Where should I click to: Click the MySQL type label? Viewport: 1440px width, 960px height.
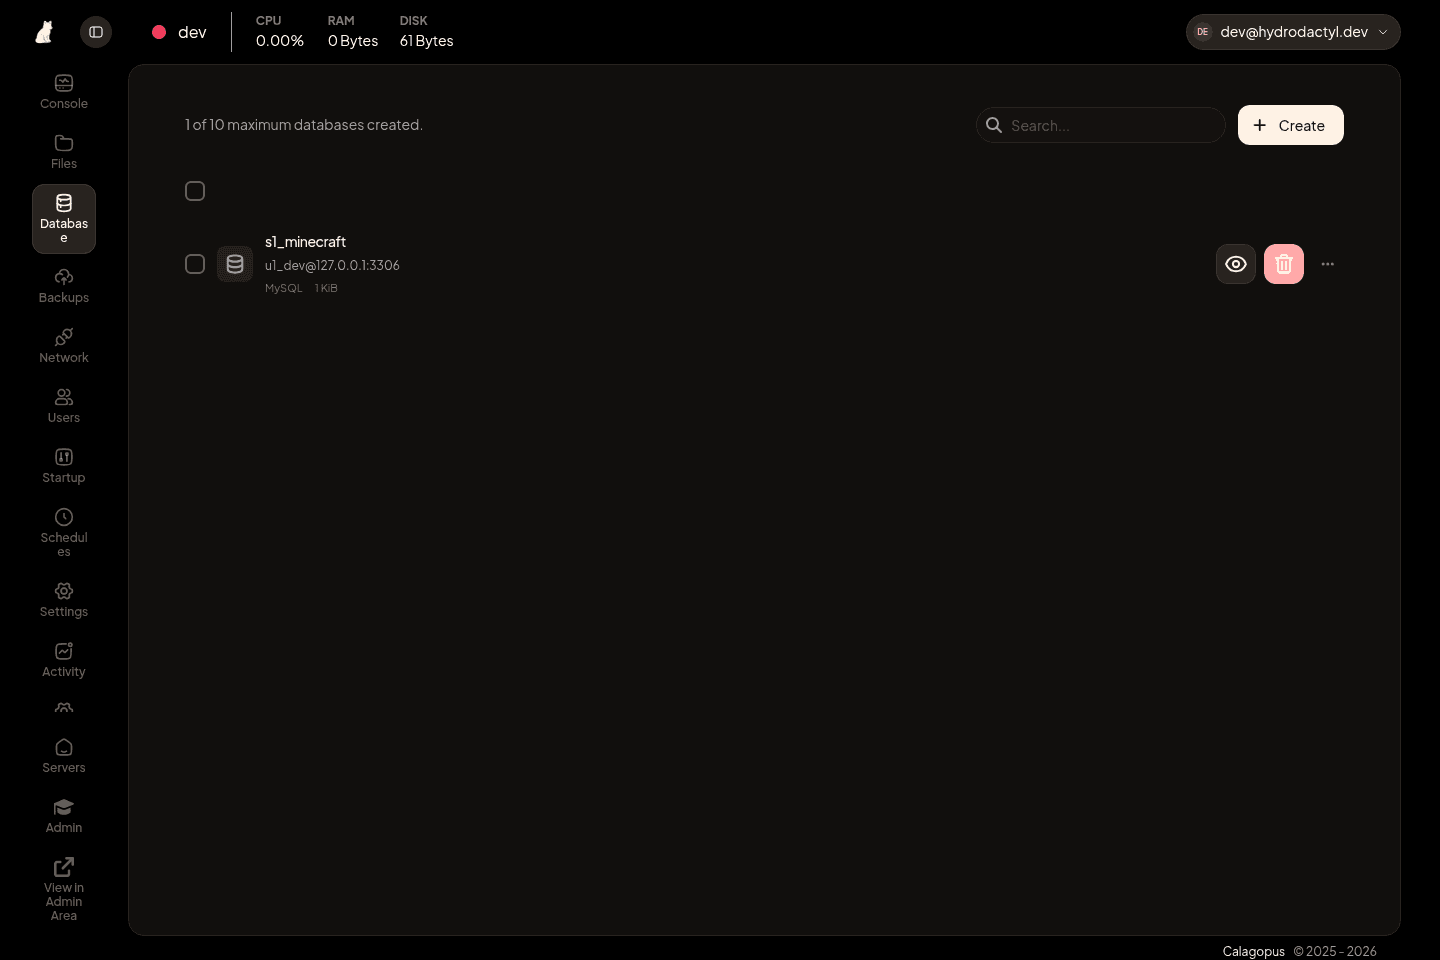pos(283,288)
